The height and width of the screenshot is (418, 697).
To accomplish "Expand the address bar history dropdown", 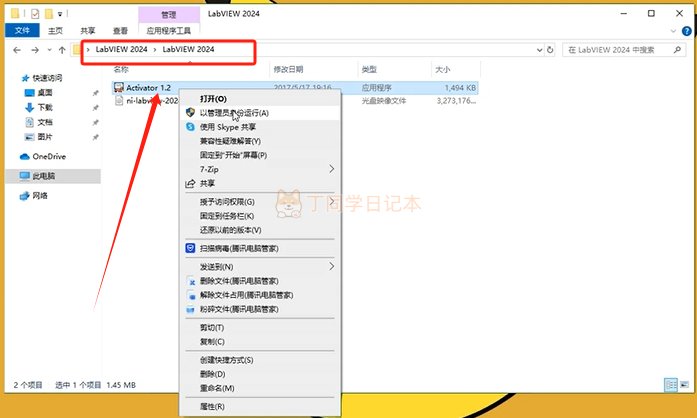I will tap(539, 50).
